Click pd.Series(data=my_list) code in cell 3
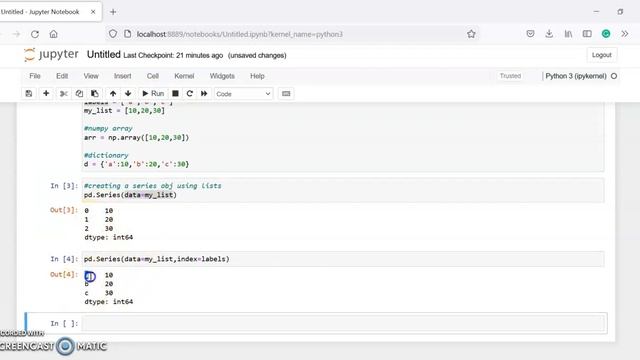 pos(130,195)
